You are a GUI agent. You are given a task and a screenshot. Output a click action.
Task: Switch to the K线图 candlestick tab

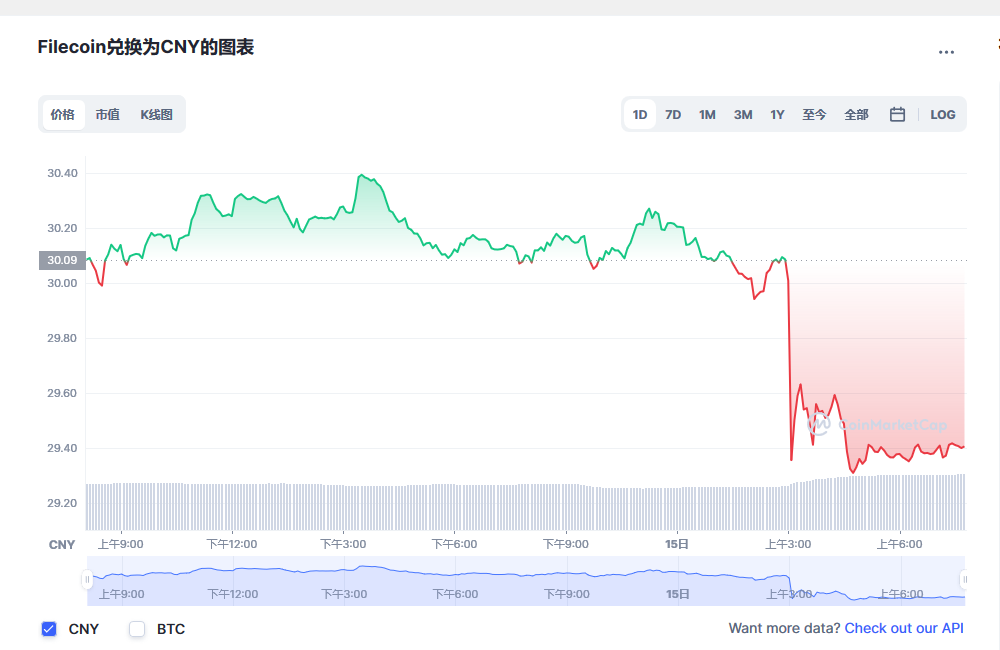click(157, 115)
